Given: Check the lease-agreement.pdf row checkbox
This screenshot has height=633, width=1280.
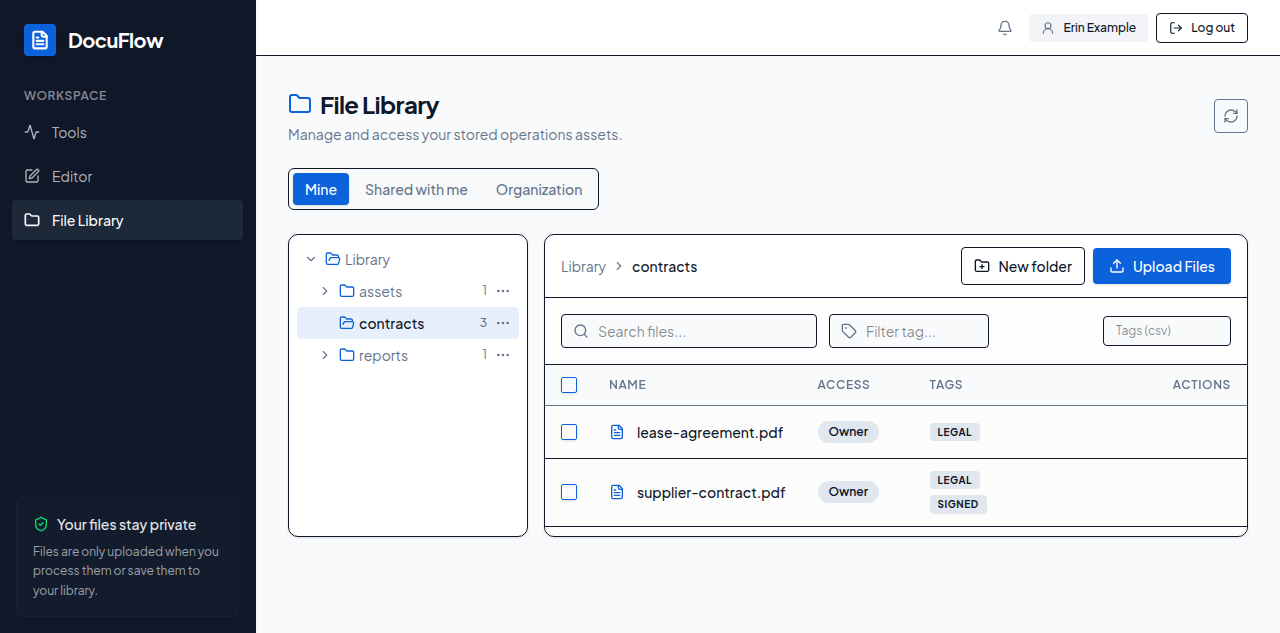Looking at the screenshot, I should [x=569, y=432].
